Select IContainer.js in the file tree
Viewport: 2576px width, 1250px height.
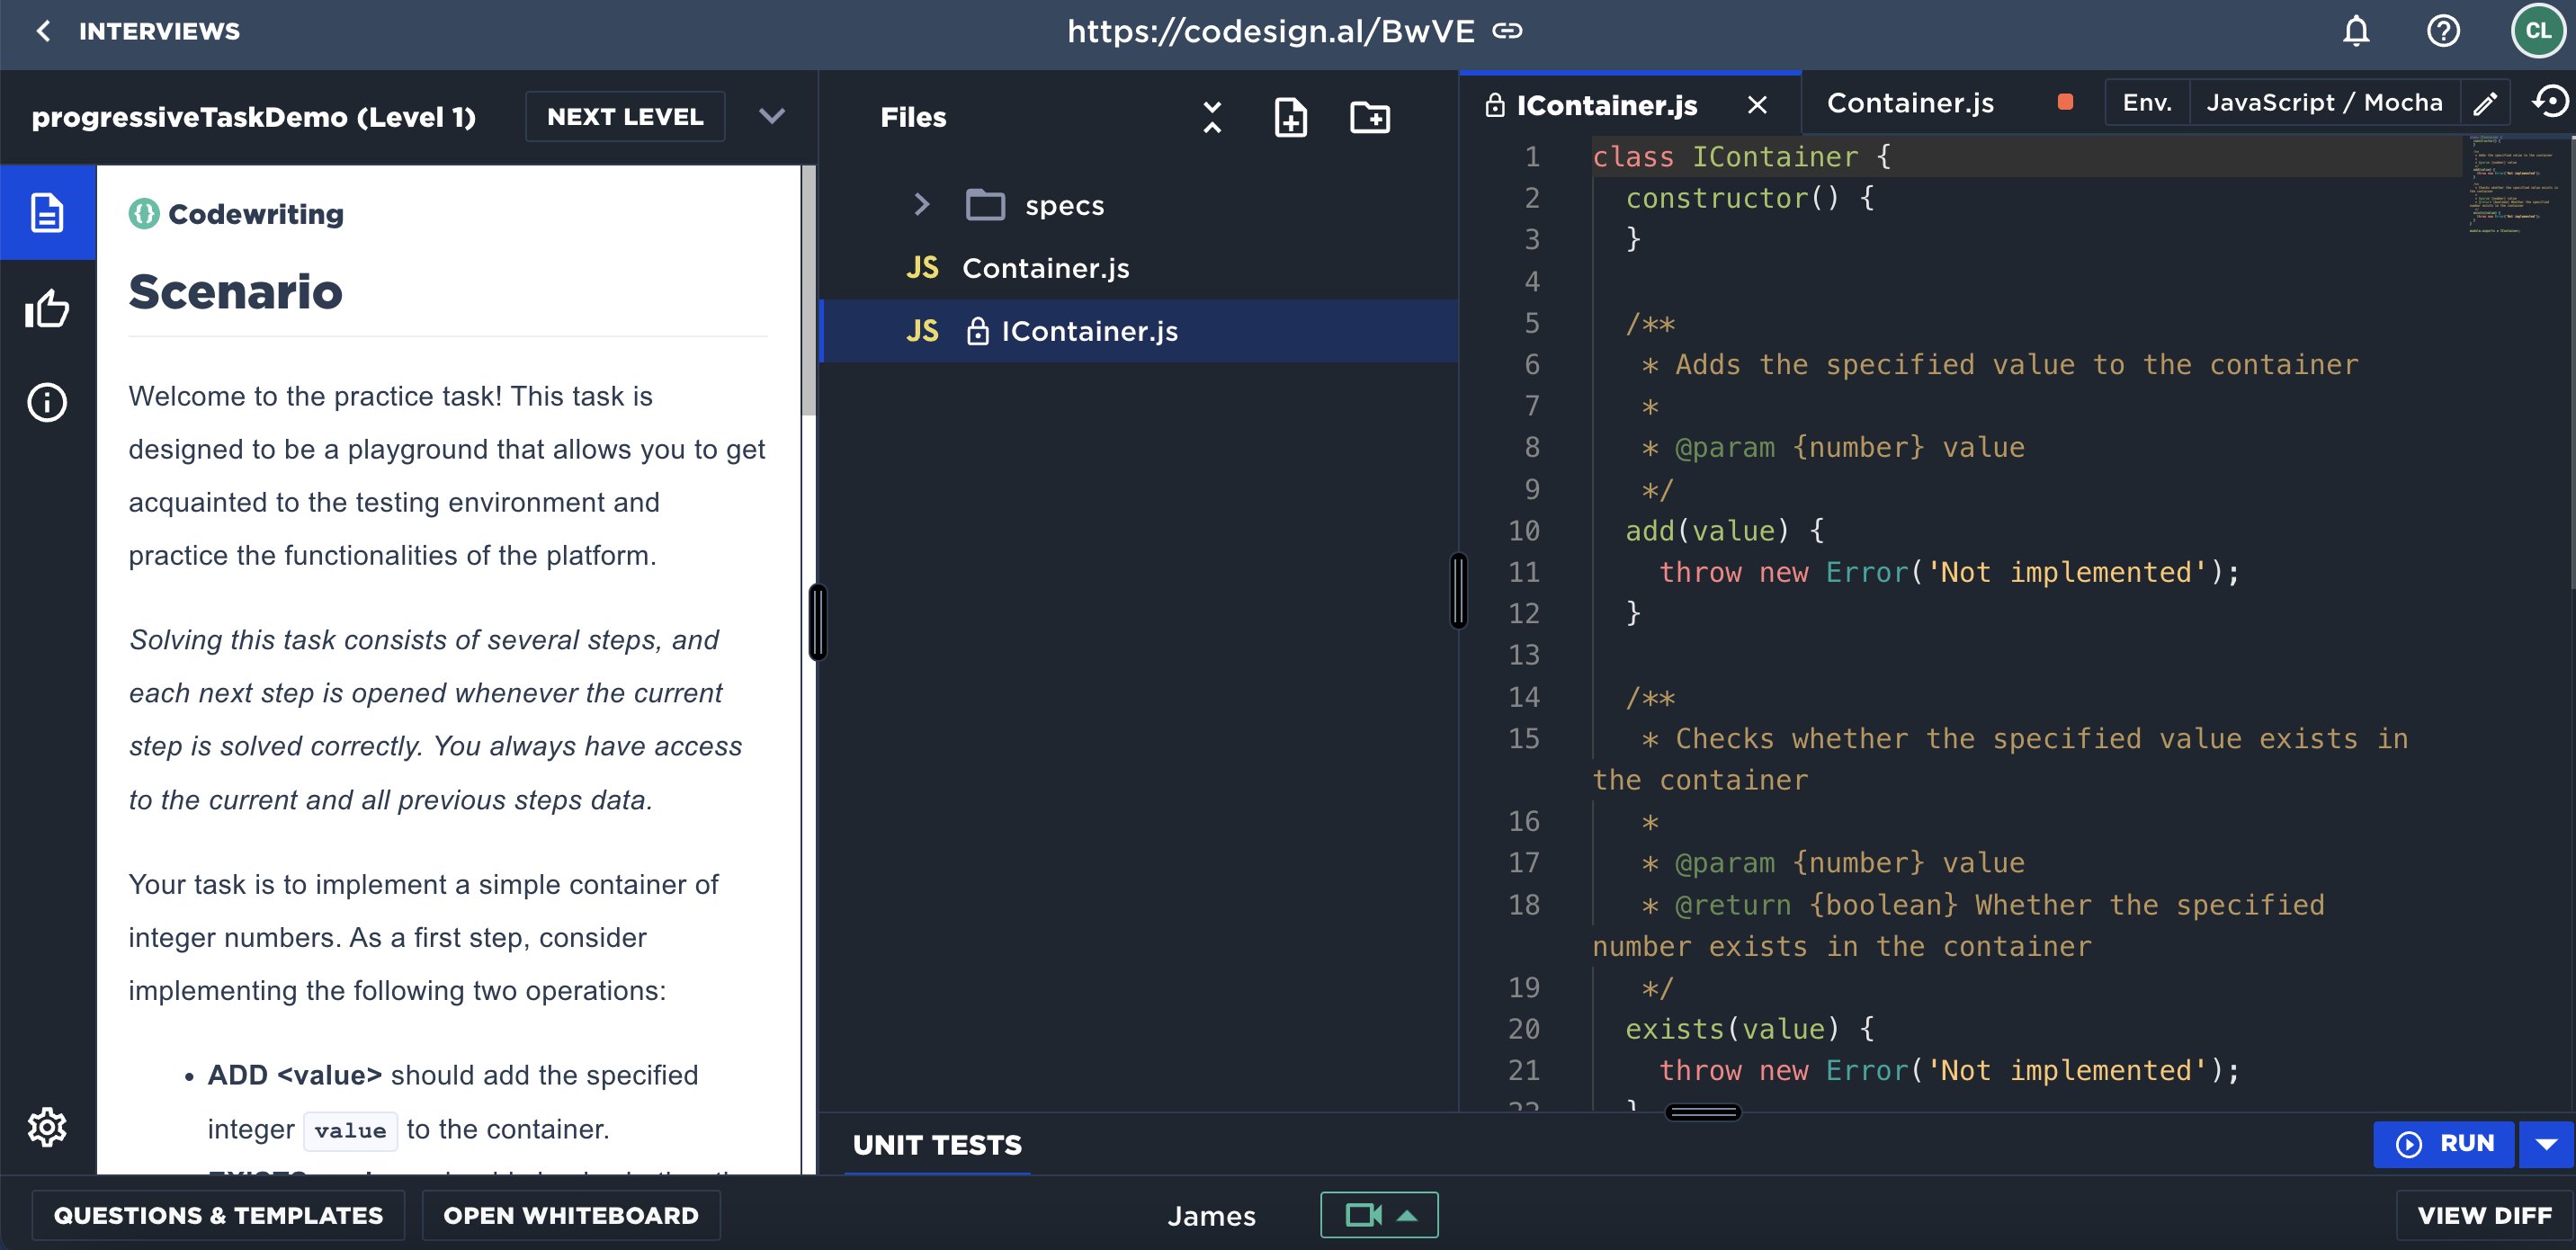click(x=1138, y=331)
